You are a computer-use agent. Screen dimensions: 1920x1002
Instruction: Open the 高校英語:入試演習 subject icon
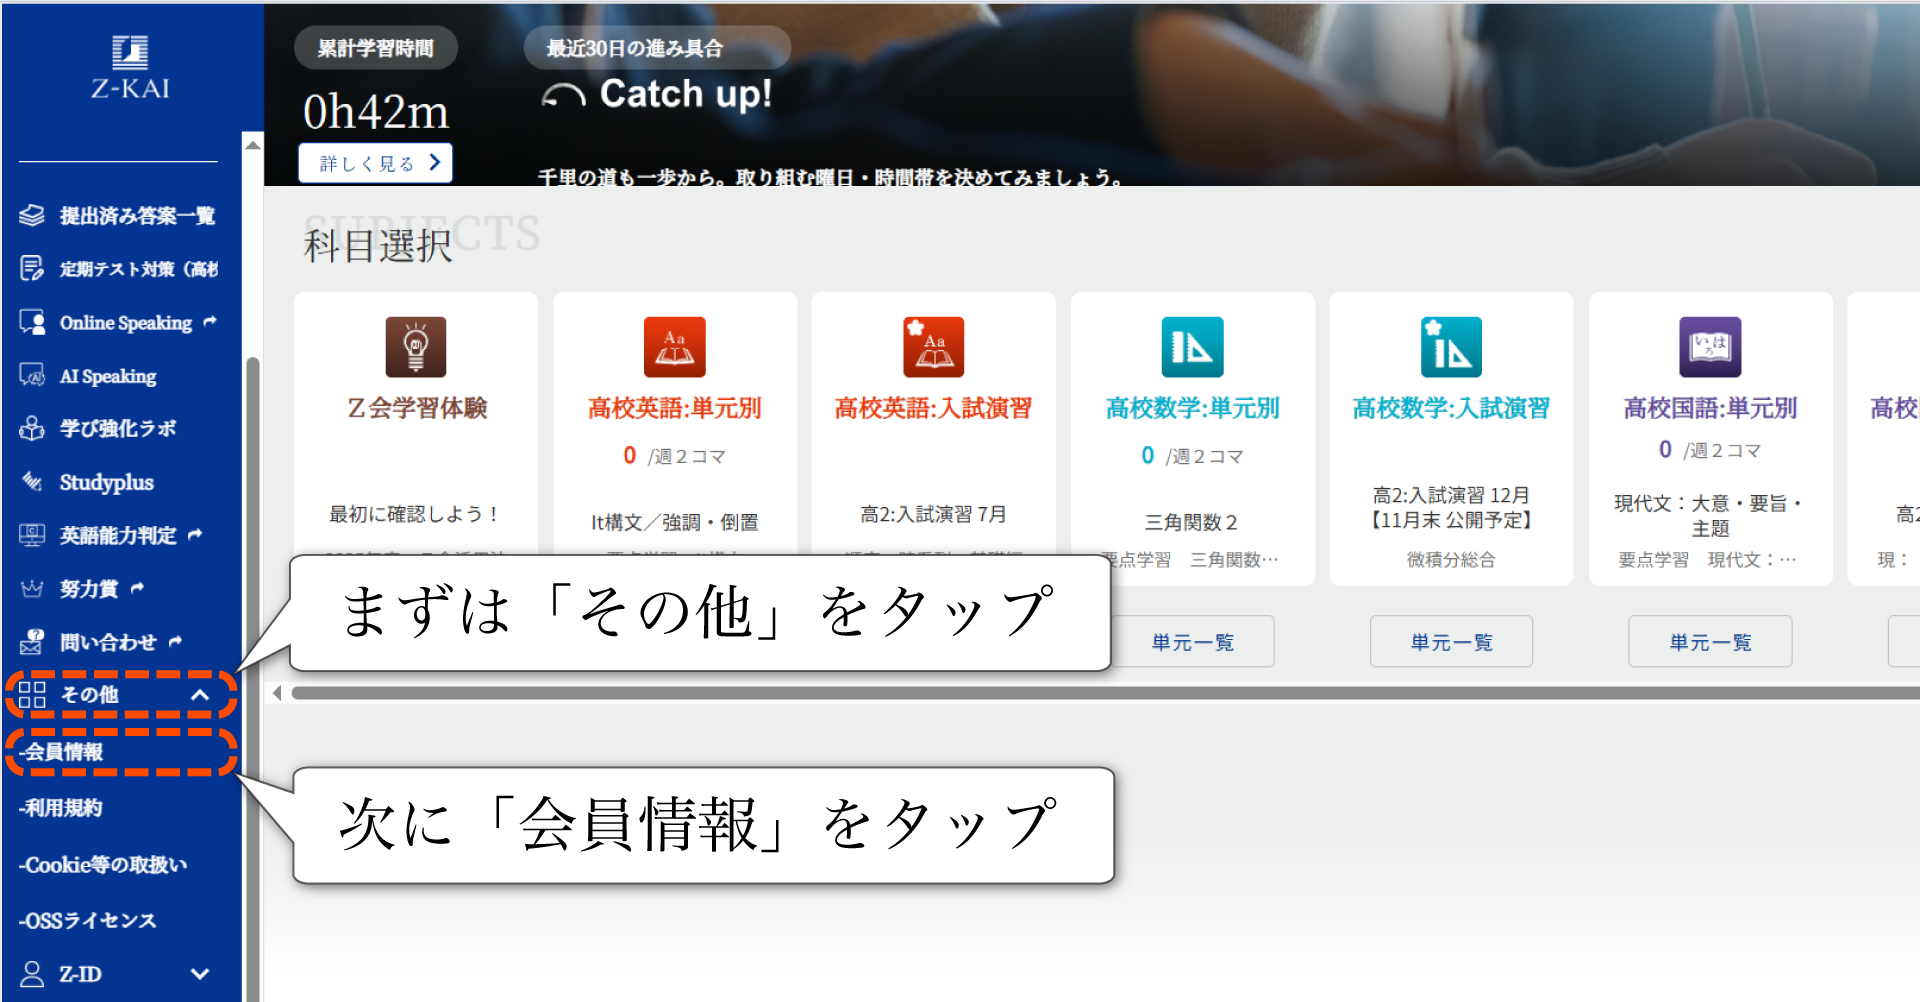click(933, 347)
